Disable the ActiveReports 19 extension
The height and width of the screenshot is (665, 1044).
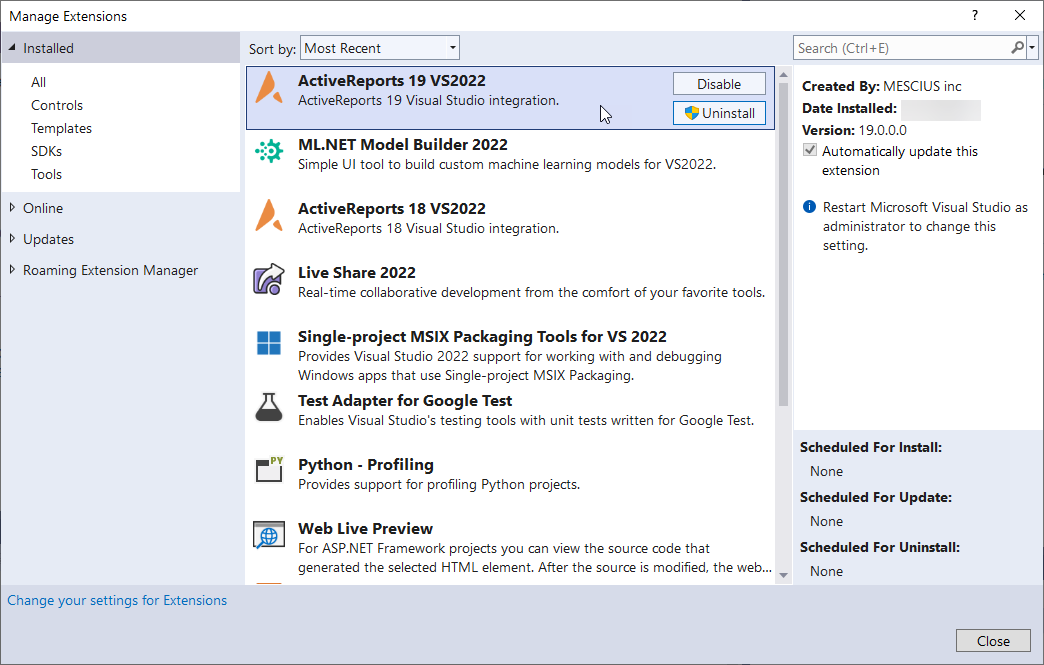[719, 84]
